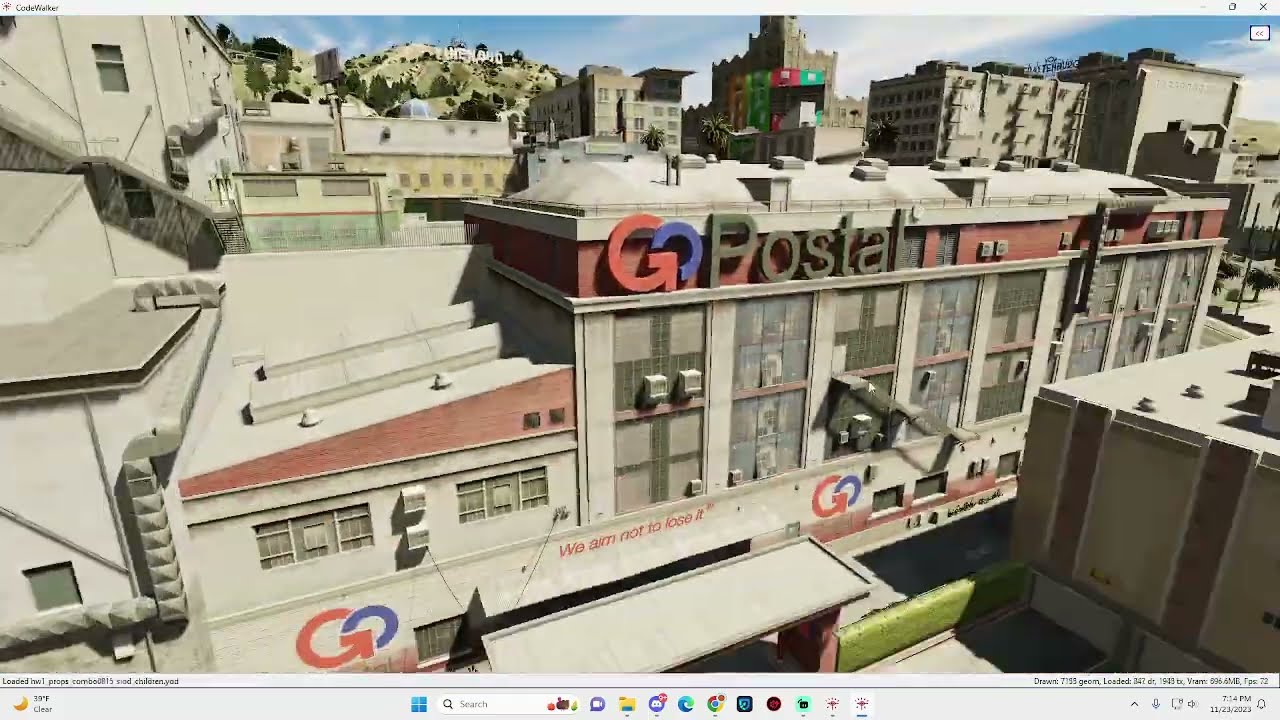This screenshot has width=1280, height=720.
Task: Maximize or restore the CodeWalker window
Action: [1232, 7]
